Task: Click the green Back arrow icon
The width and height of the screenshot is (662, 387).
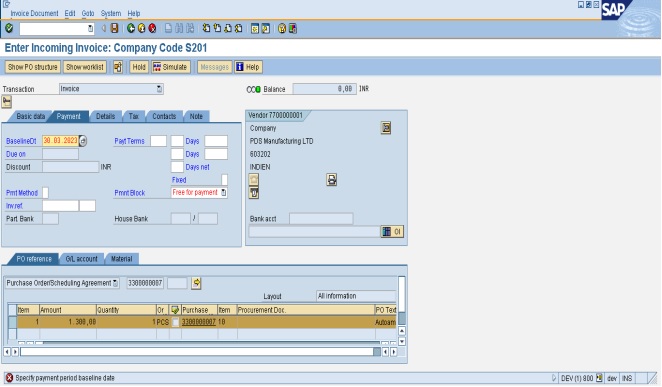Action: pyautogui.click(x=131, y=28)
